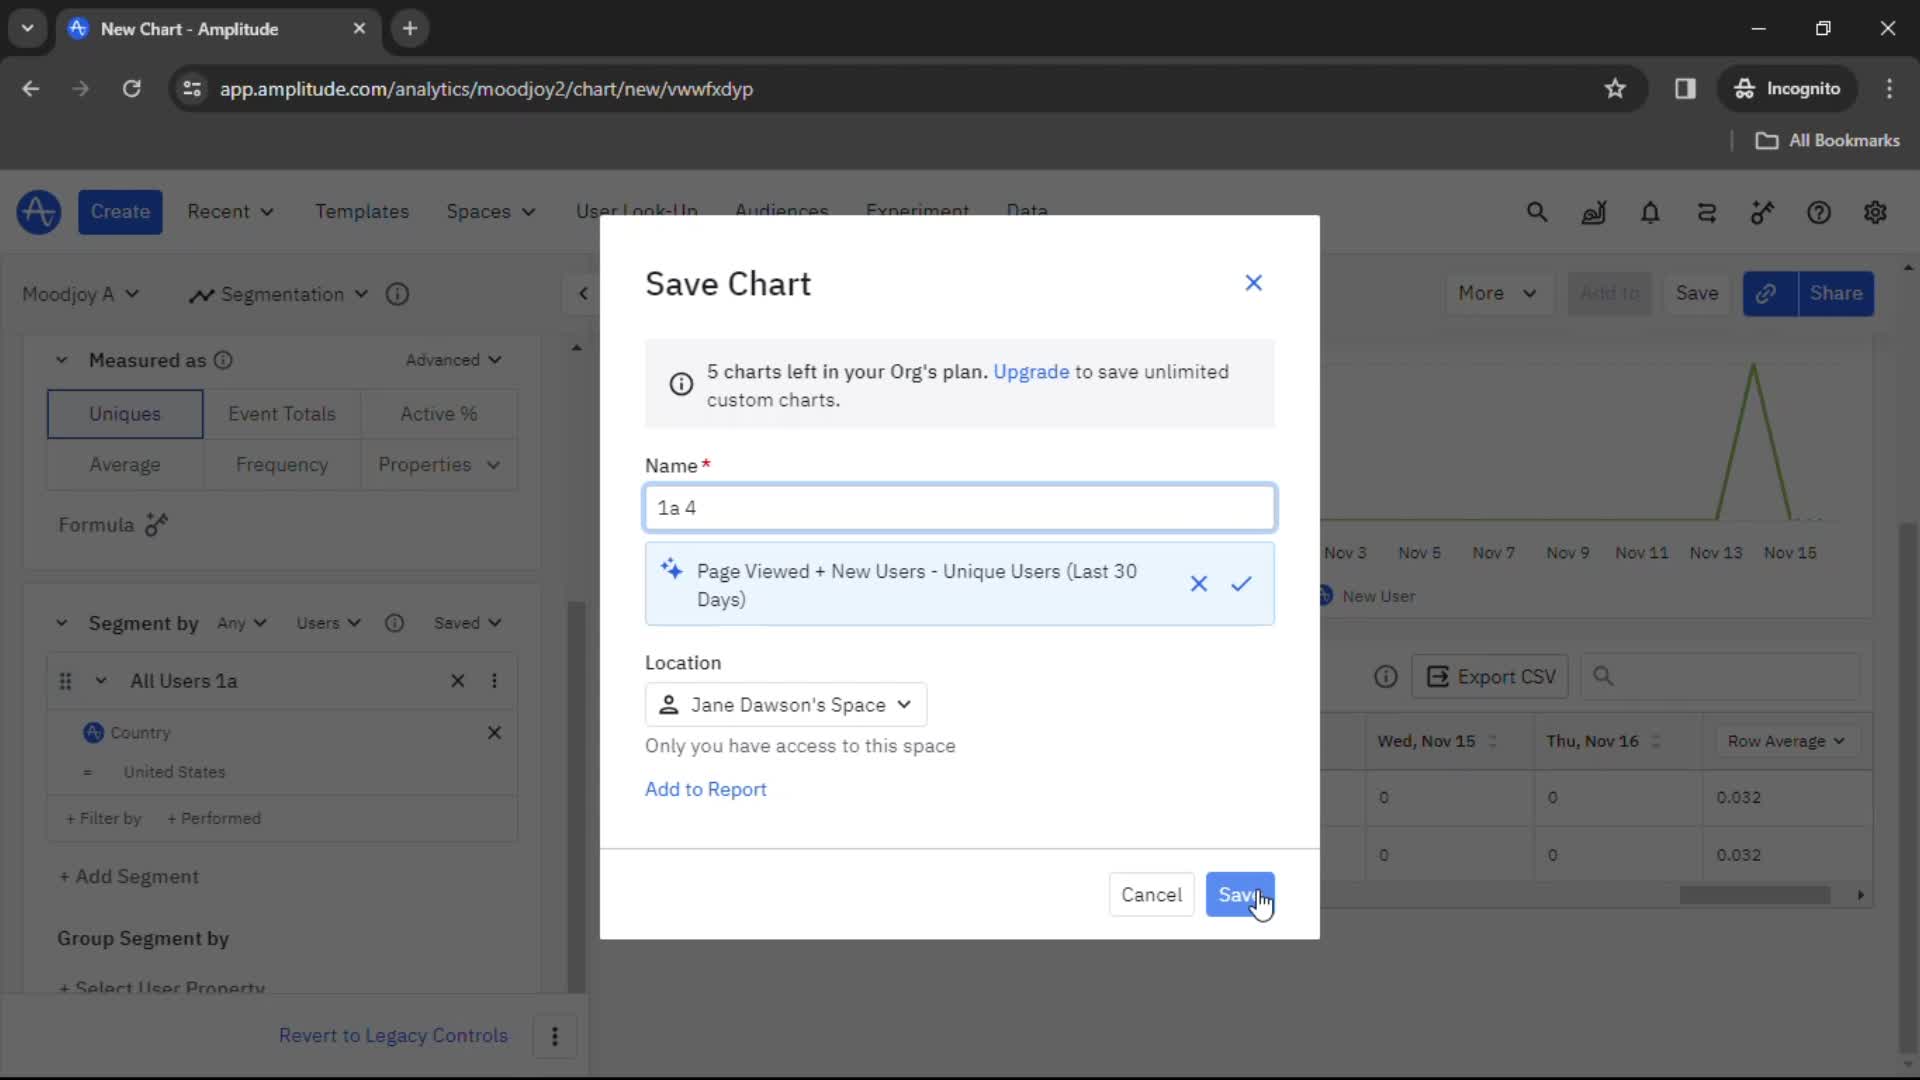Click the Upgrade link in plan notice
The image size is (1920, 1080).
point(1031,371)
